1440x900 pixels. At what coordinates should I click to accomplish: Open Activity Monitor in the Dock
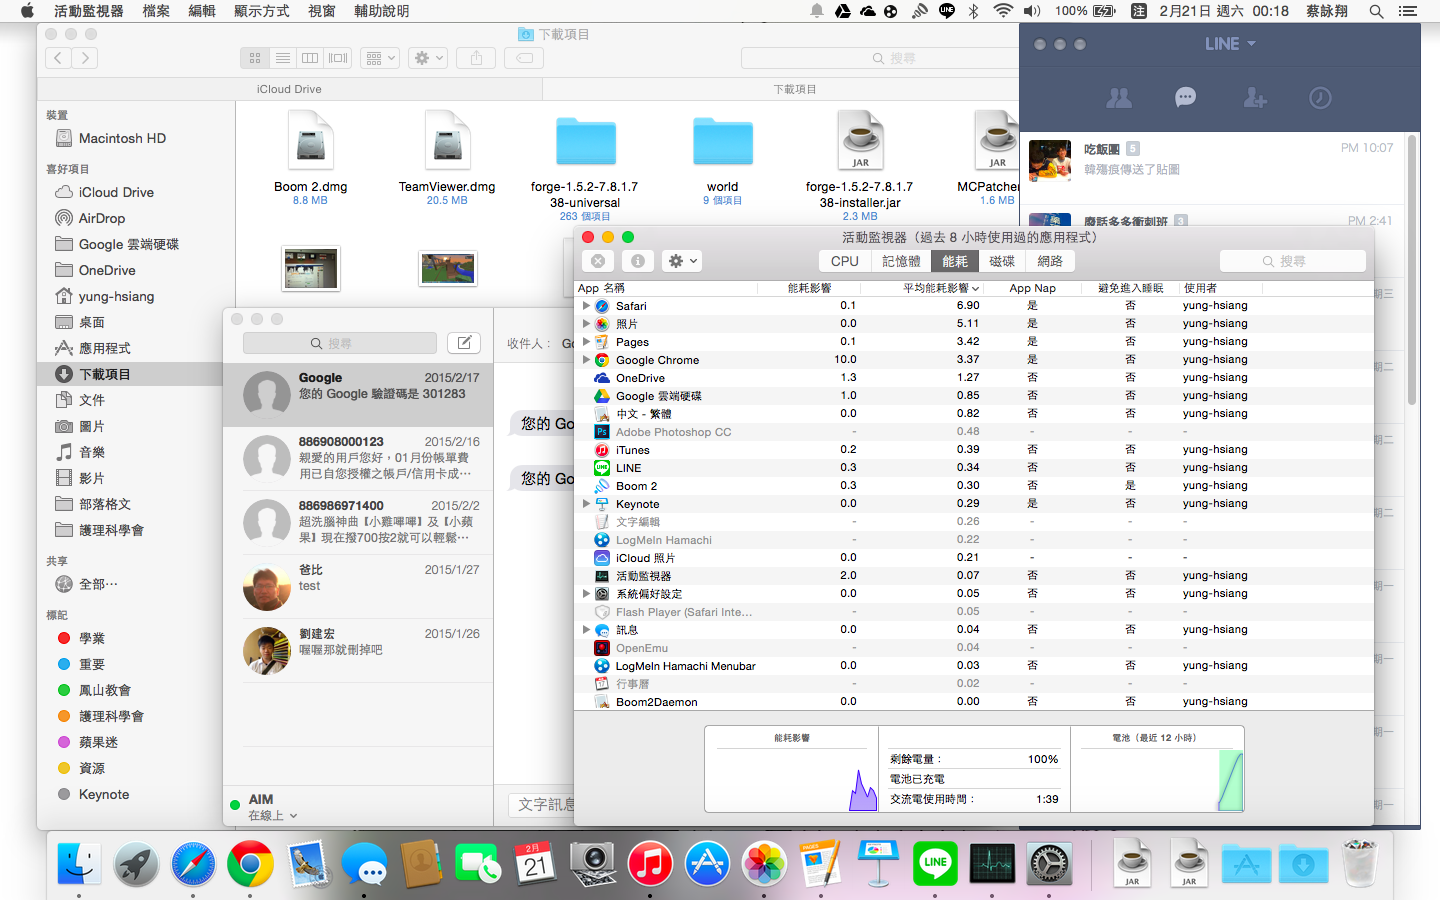click(x=992, y=863)
